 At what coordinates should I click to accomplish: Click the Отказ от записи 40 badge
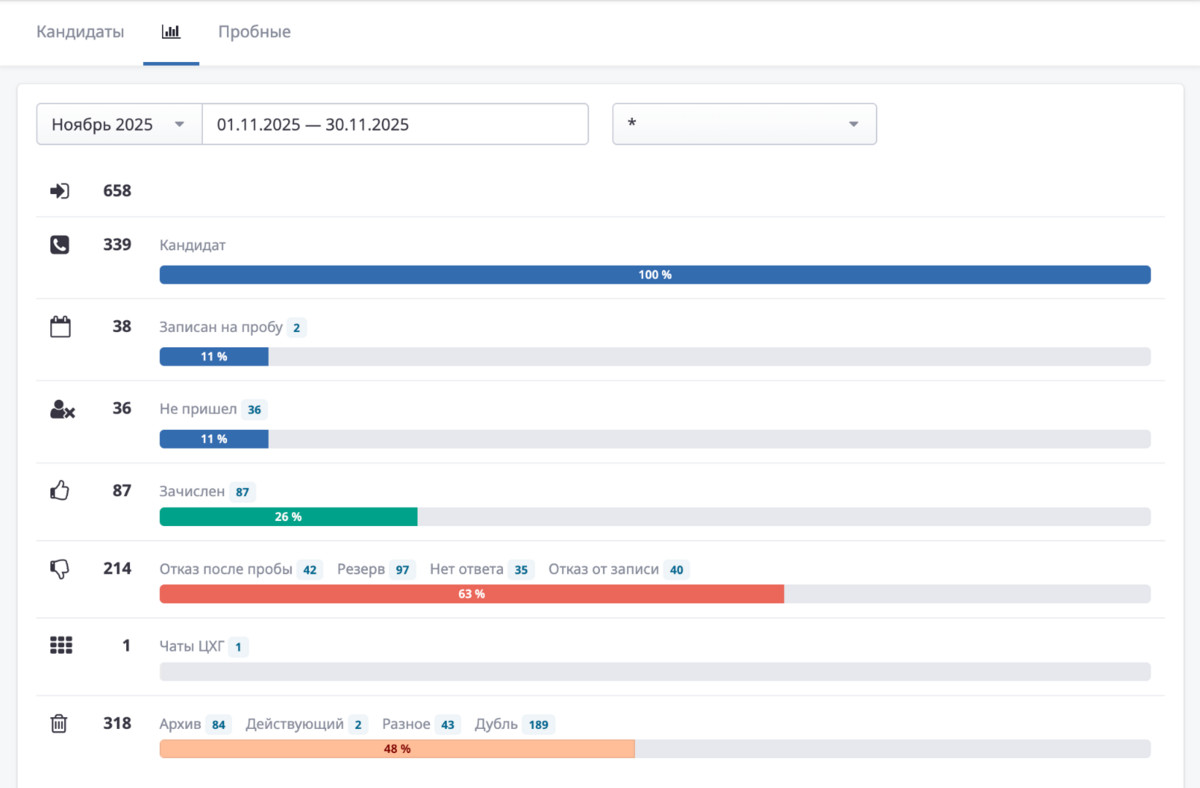pos(676,570)
